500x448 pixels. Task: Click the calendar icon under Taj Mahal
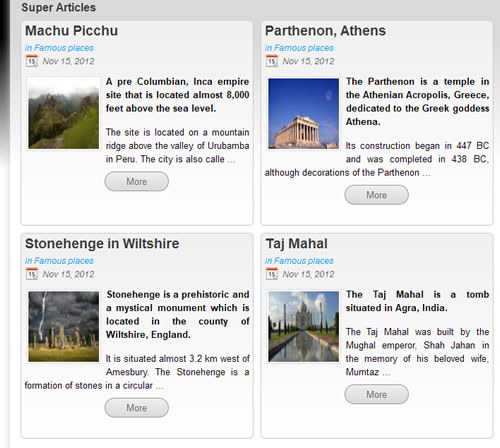click(x=272, y=274)
